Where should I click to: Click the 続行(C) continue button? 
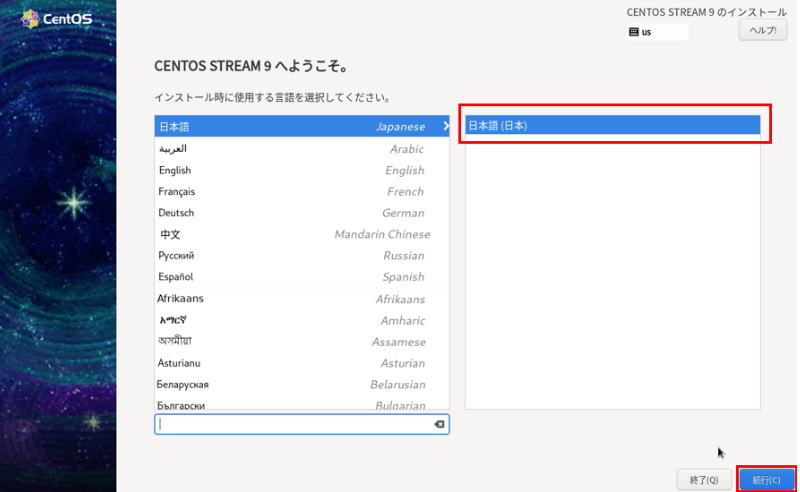766,480
